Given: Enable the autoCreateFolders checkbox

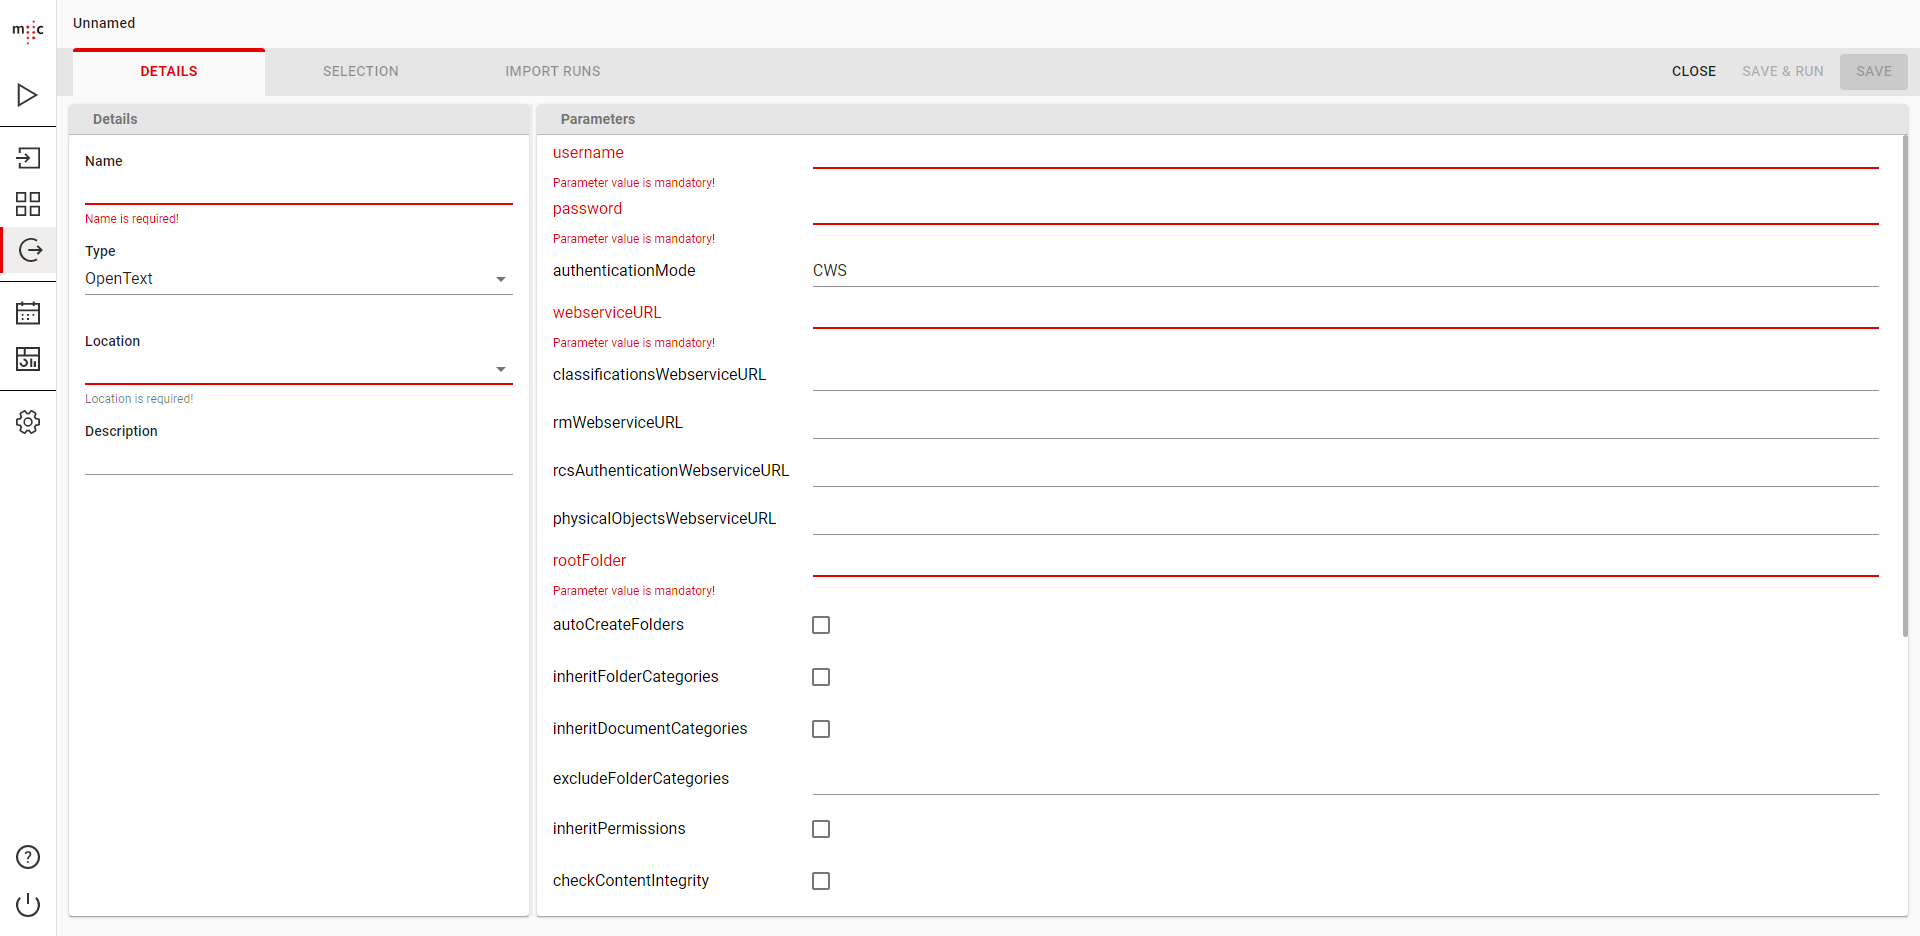Looking at the screenshot, I should point(821,625).
